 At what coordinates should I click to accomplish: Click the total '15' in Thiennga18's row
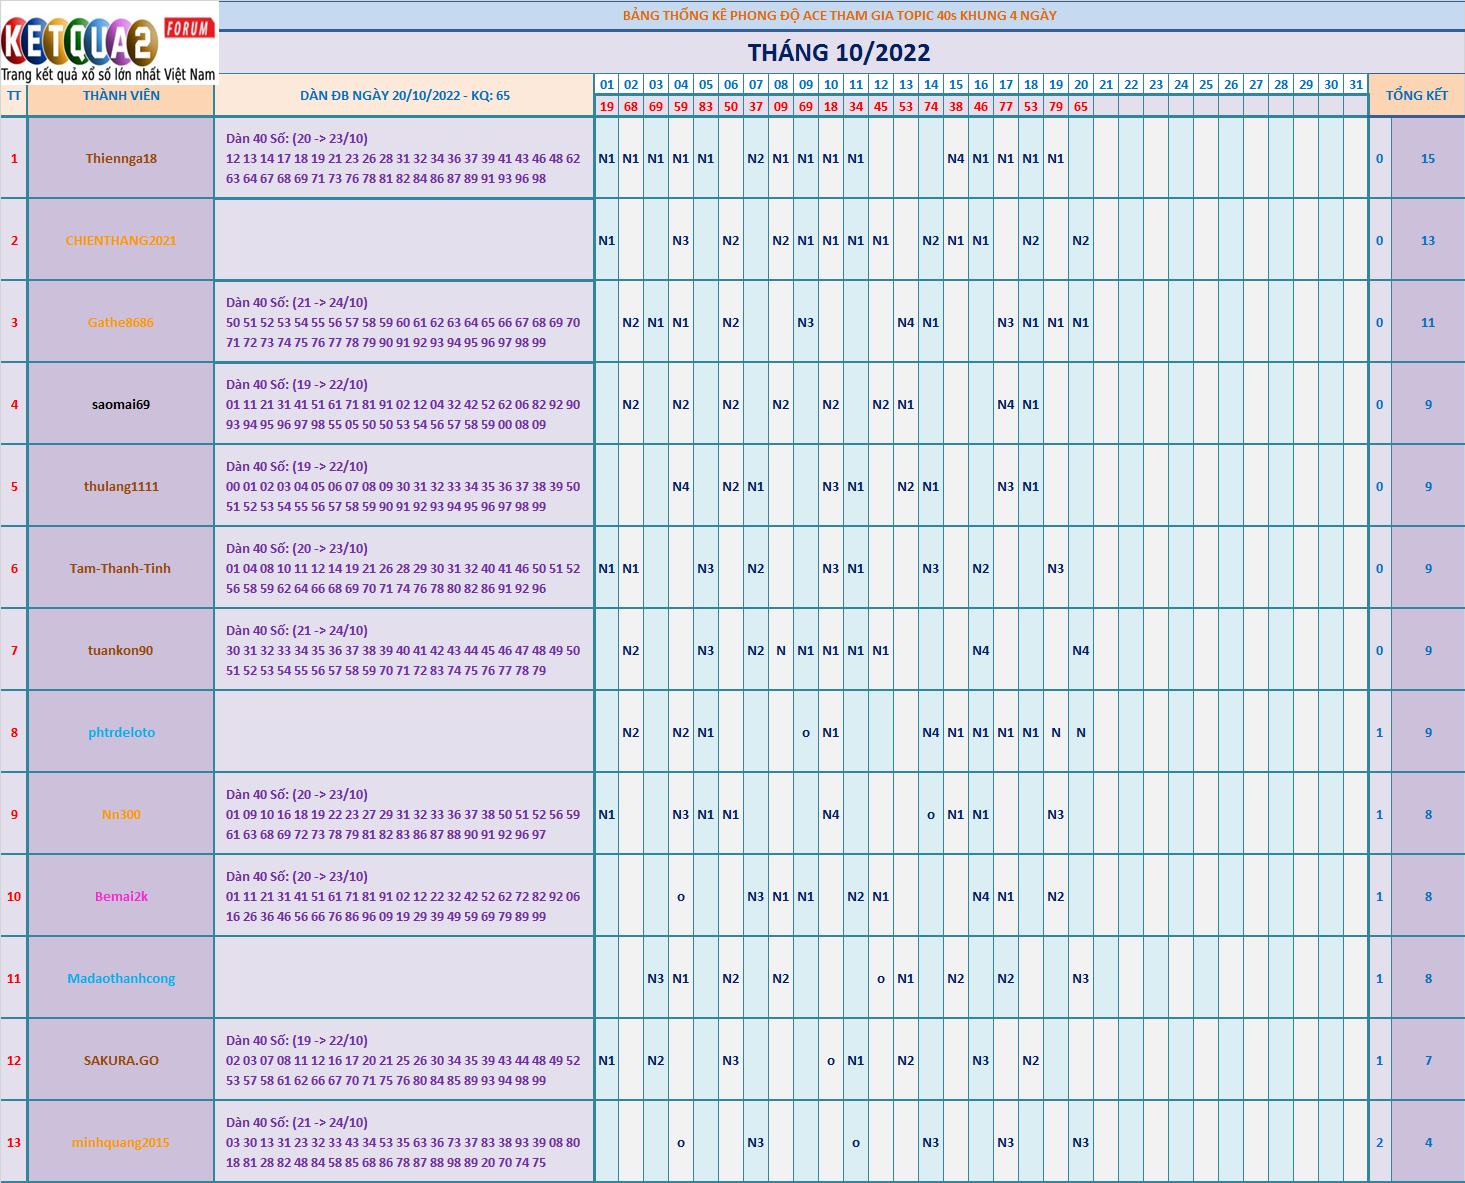(x=1428, y=158)
